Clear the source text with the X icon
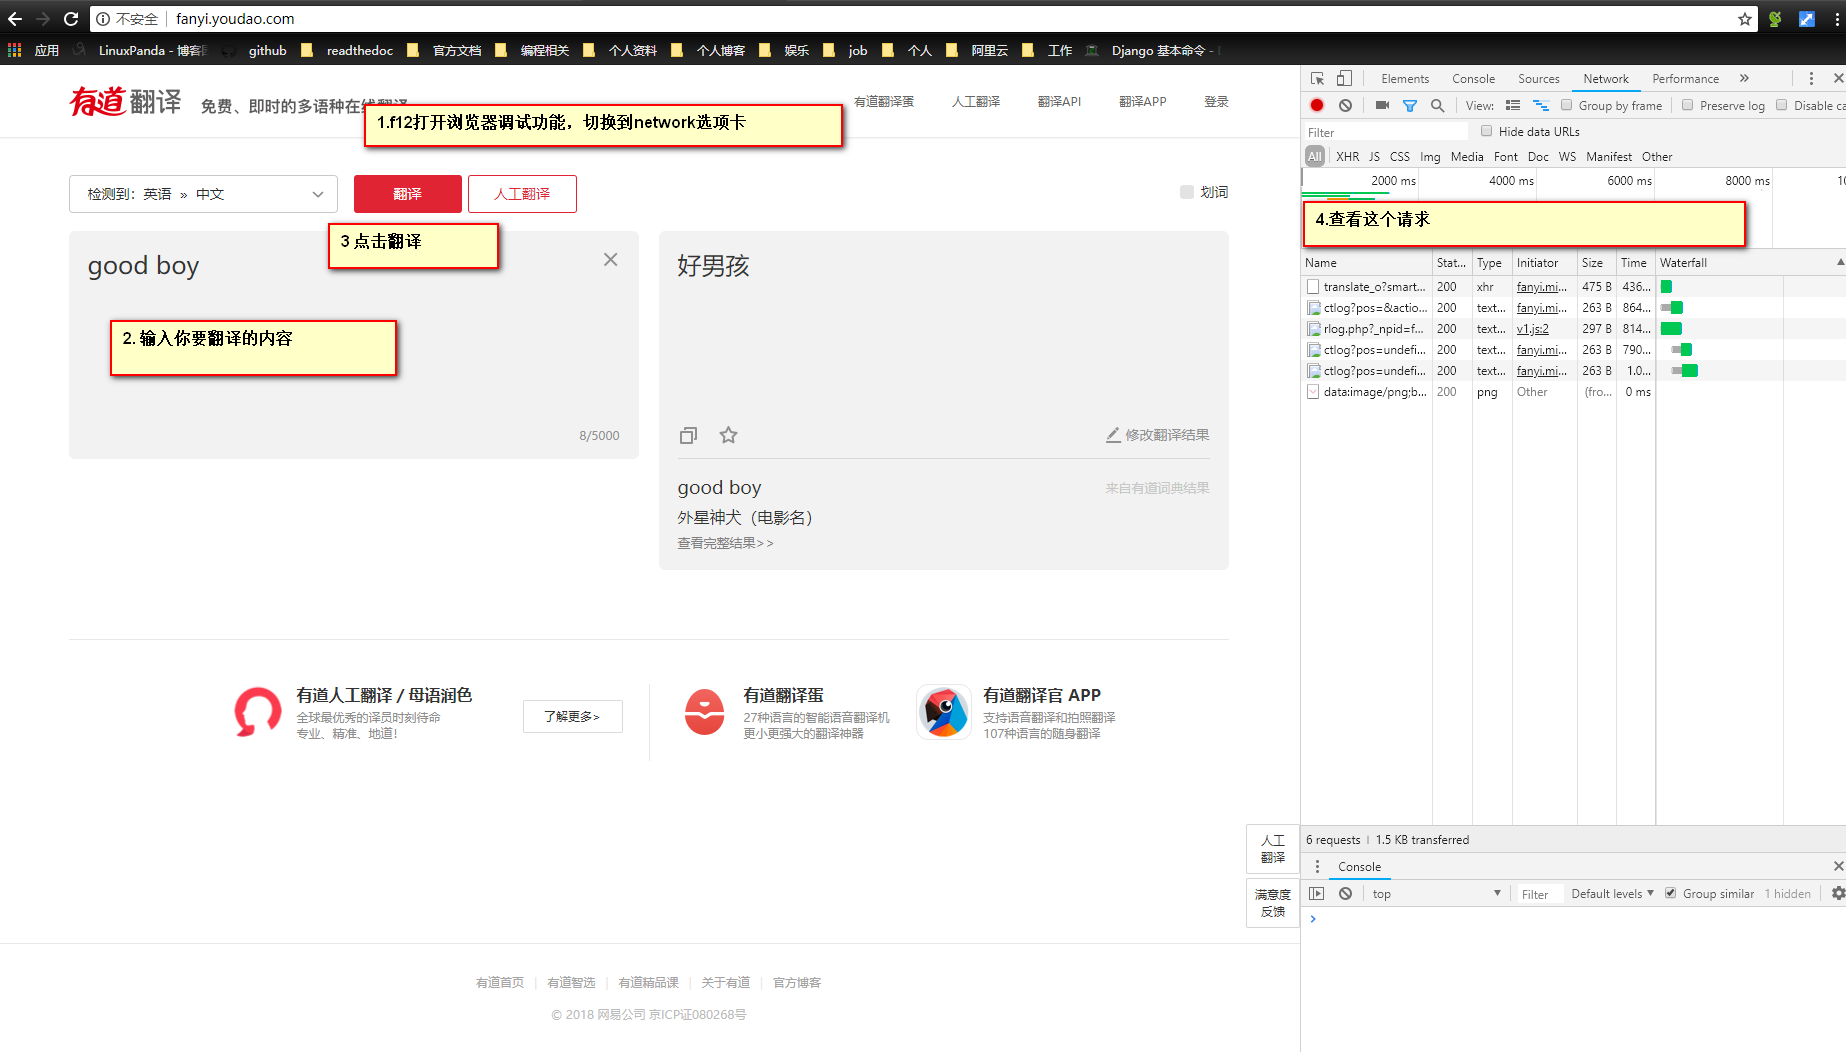1846x1052 pixels. (x=610, y=259)
